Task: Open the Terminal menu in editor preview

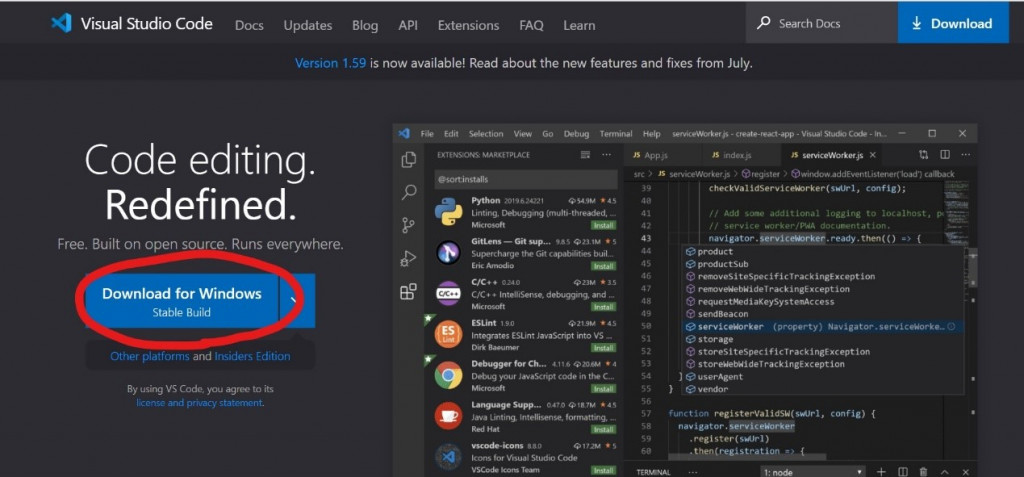Action: point(616,133)
